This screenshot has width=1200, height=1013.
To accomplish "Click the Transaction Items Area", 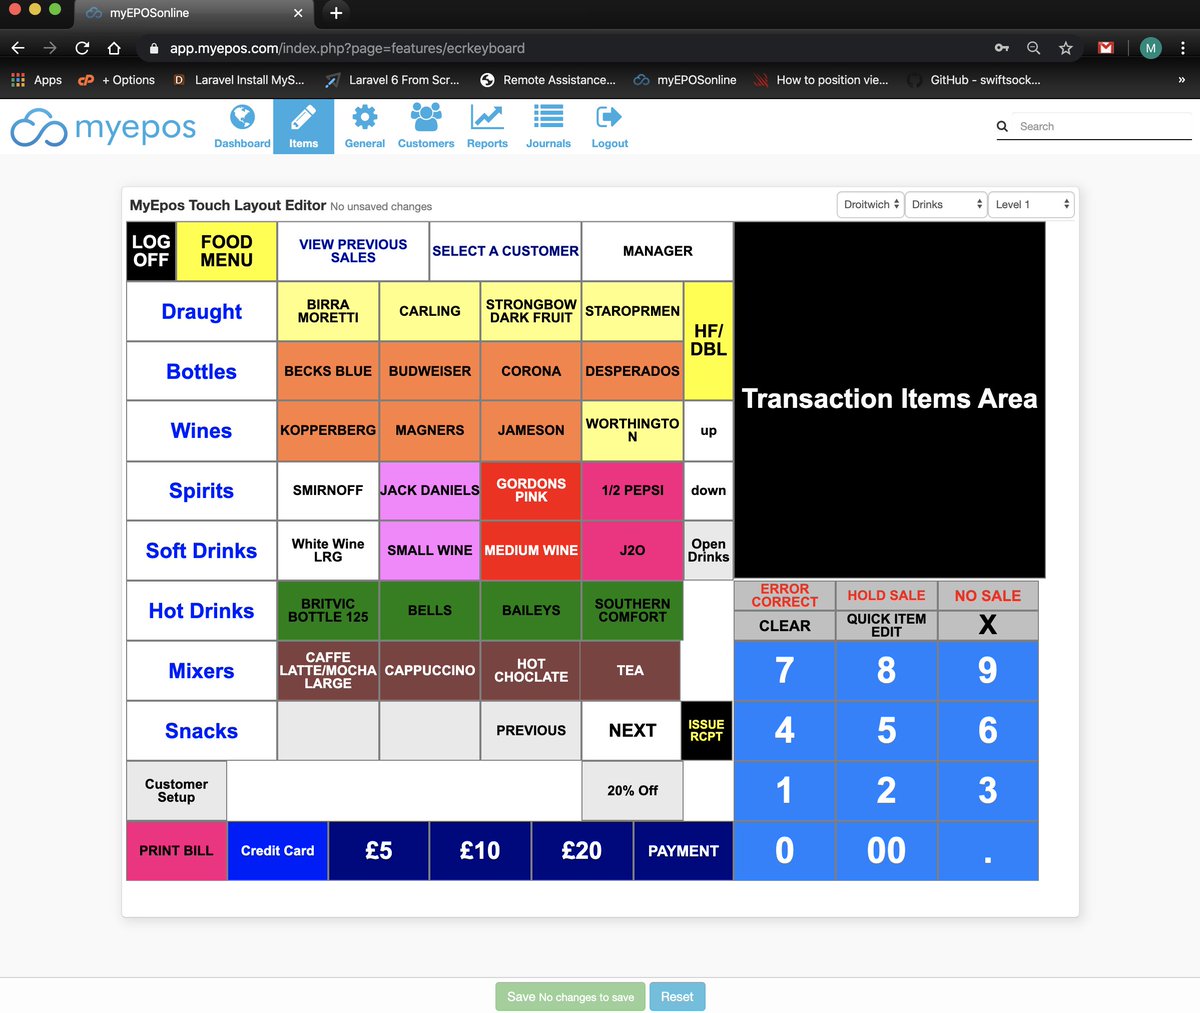I will (889, 399).
